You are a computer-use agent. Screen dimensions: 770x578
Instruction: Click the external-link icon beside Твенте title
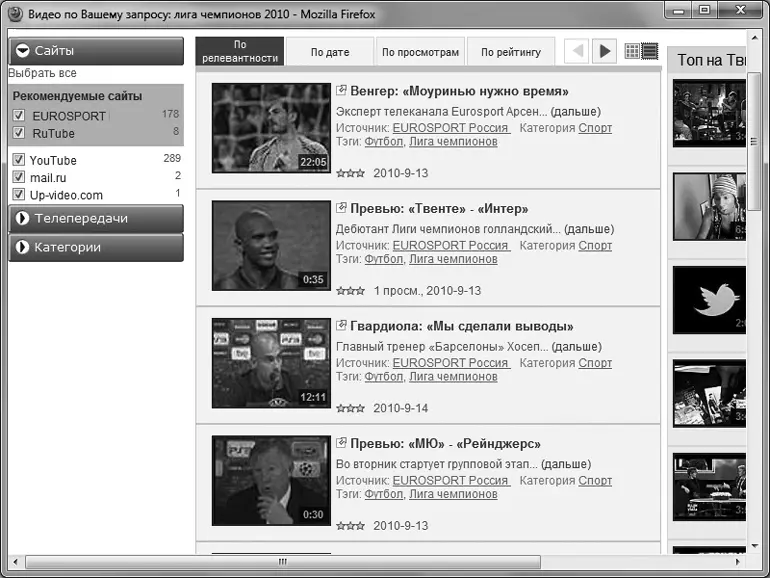tap(341, 207)
